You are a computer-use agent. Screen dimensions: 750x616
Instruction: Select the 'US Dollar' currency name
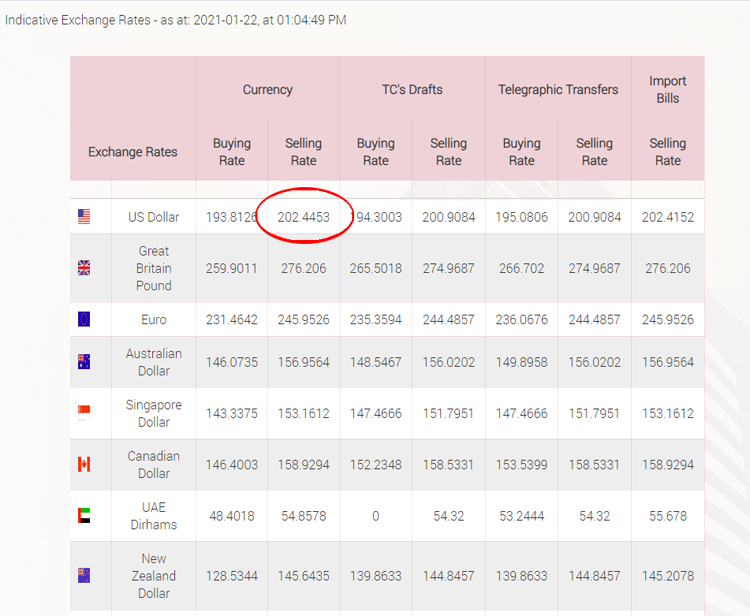[154, 217]
